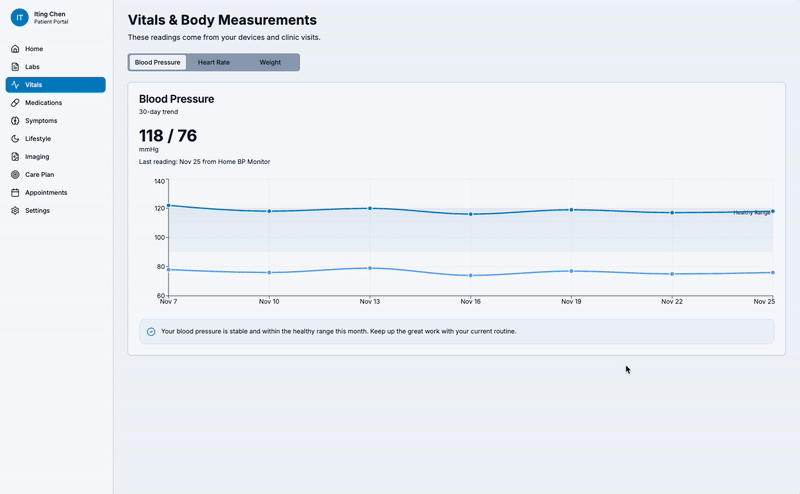Open the Imaging label in sidebar
Image resolution: width=800 pixels, height=494 pixels.
pos(37,157)
